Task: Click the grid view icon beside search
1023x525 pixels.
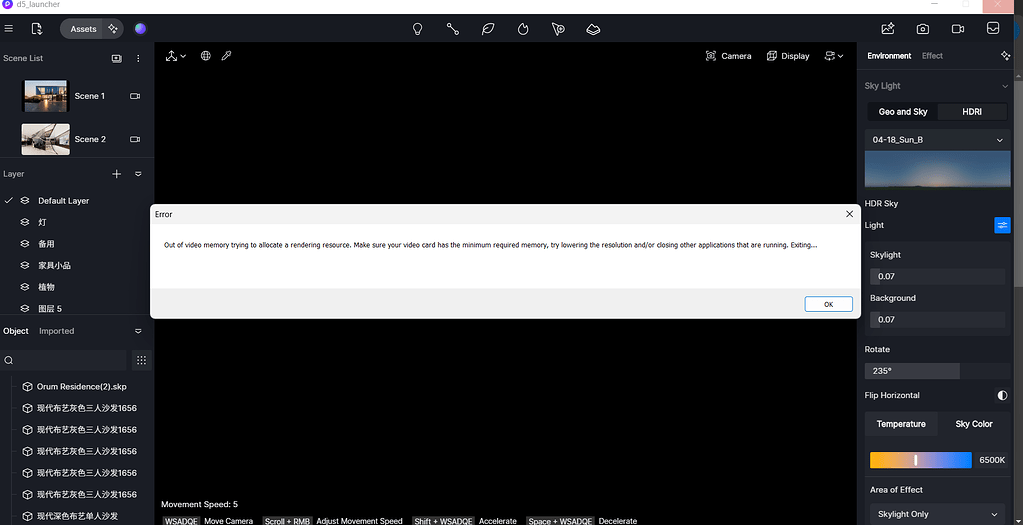Action: (142, 360)
